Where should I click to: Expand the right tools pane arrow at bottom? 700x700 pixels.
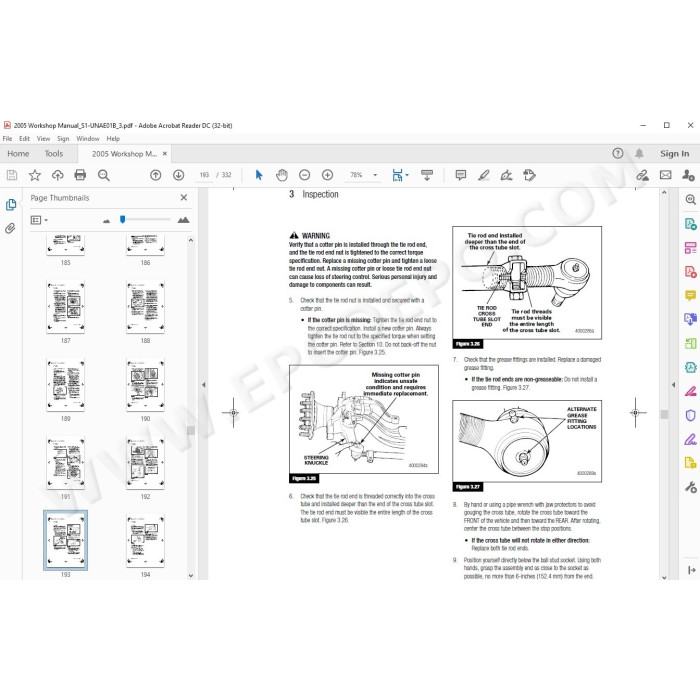coord(692,570)
